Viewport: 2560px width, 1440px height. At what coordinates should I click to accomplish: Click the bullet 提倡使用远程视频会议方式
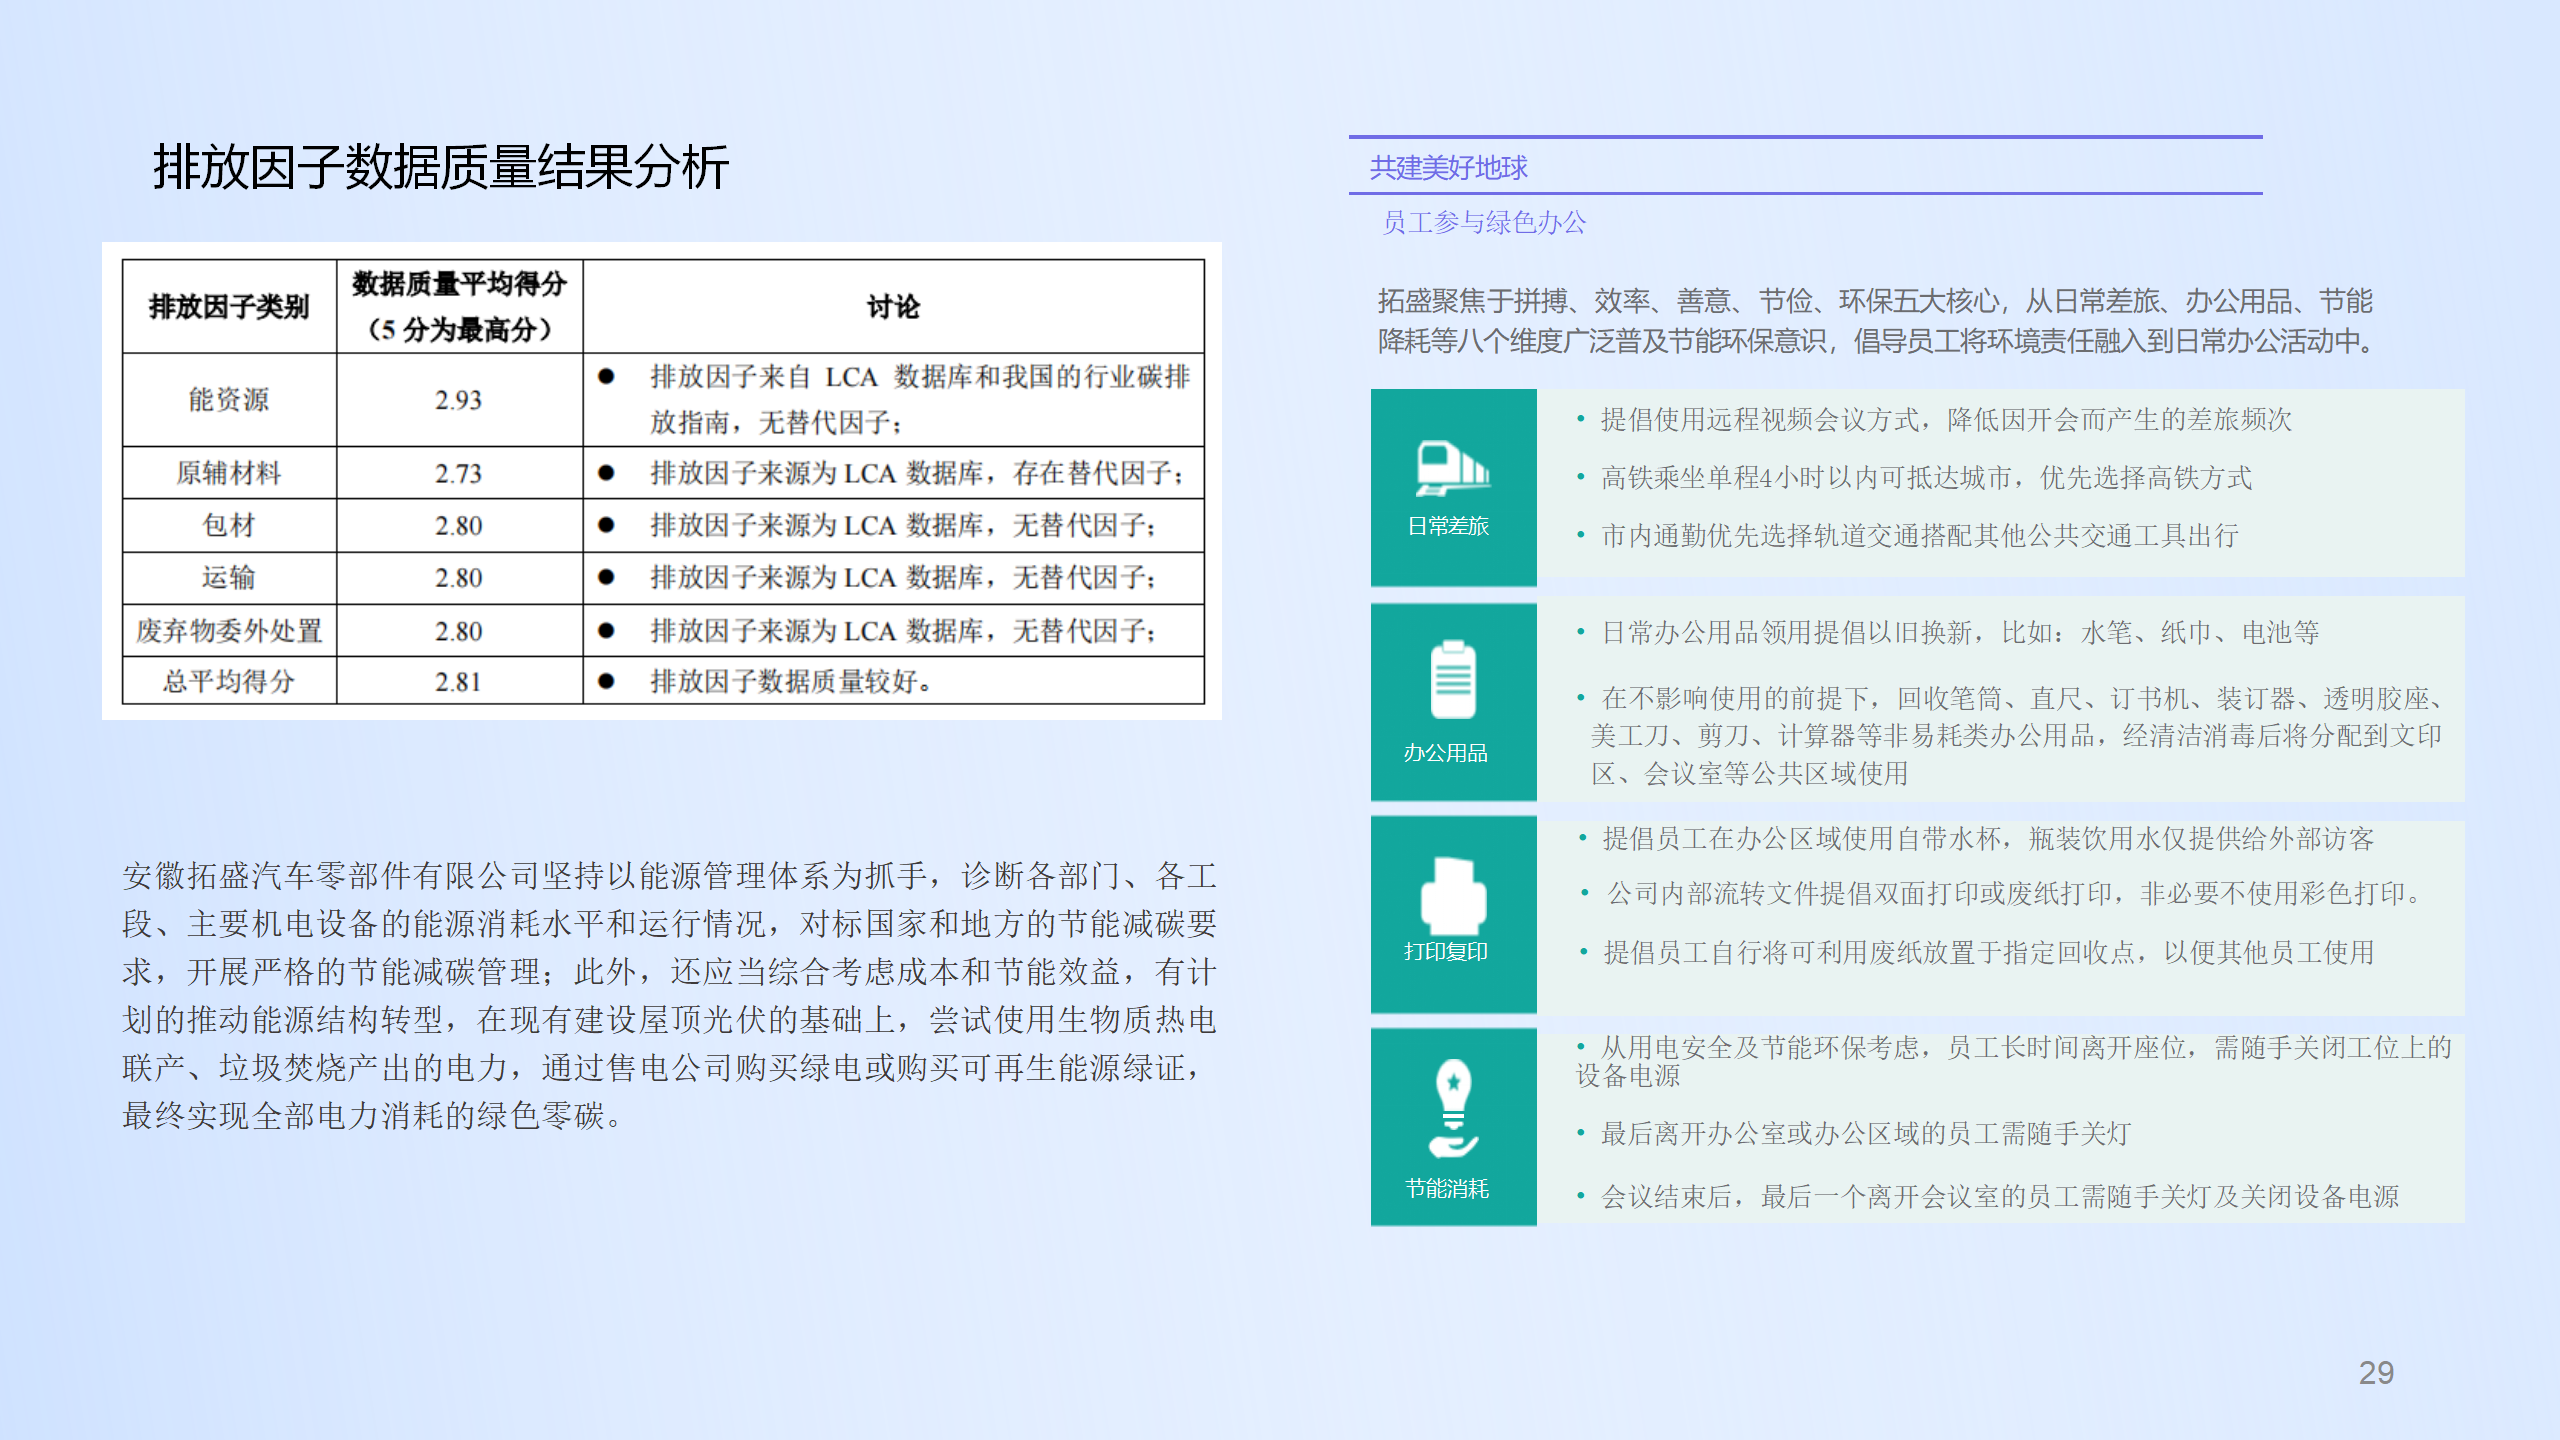(1945, 419)
